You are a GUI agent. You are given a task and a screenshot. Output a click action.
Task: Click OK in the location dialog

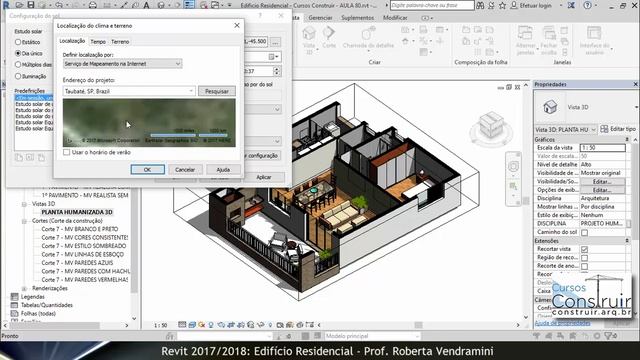tap(148, 169)
